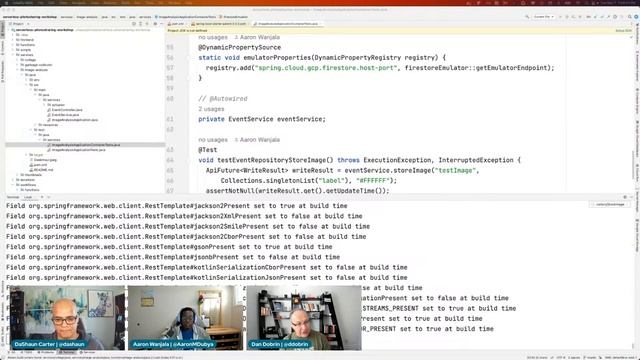Click the 'Project JDK is not defined' notification

[x=187, y=31]
